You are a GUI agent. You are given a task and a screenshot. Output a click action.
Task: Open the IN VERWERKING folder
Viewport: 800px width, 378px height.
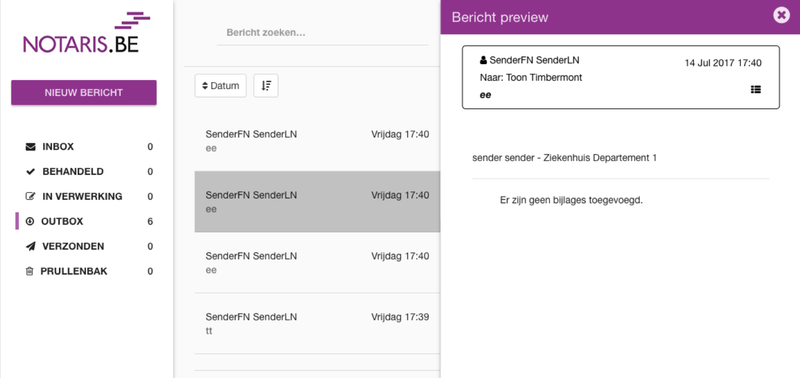click(84, 196)
